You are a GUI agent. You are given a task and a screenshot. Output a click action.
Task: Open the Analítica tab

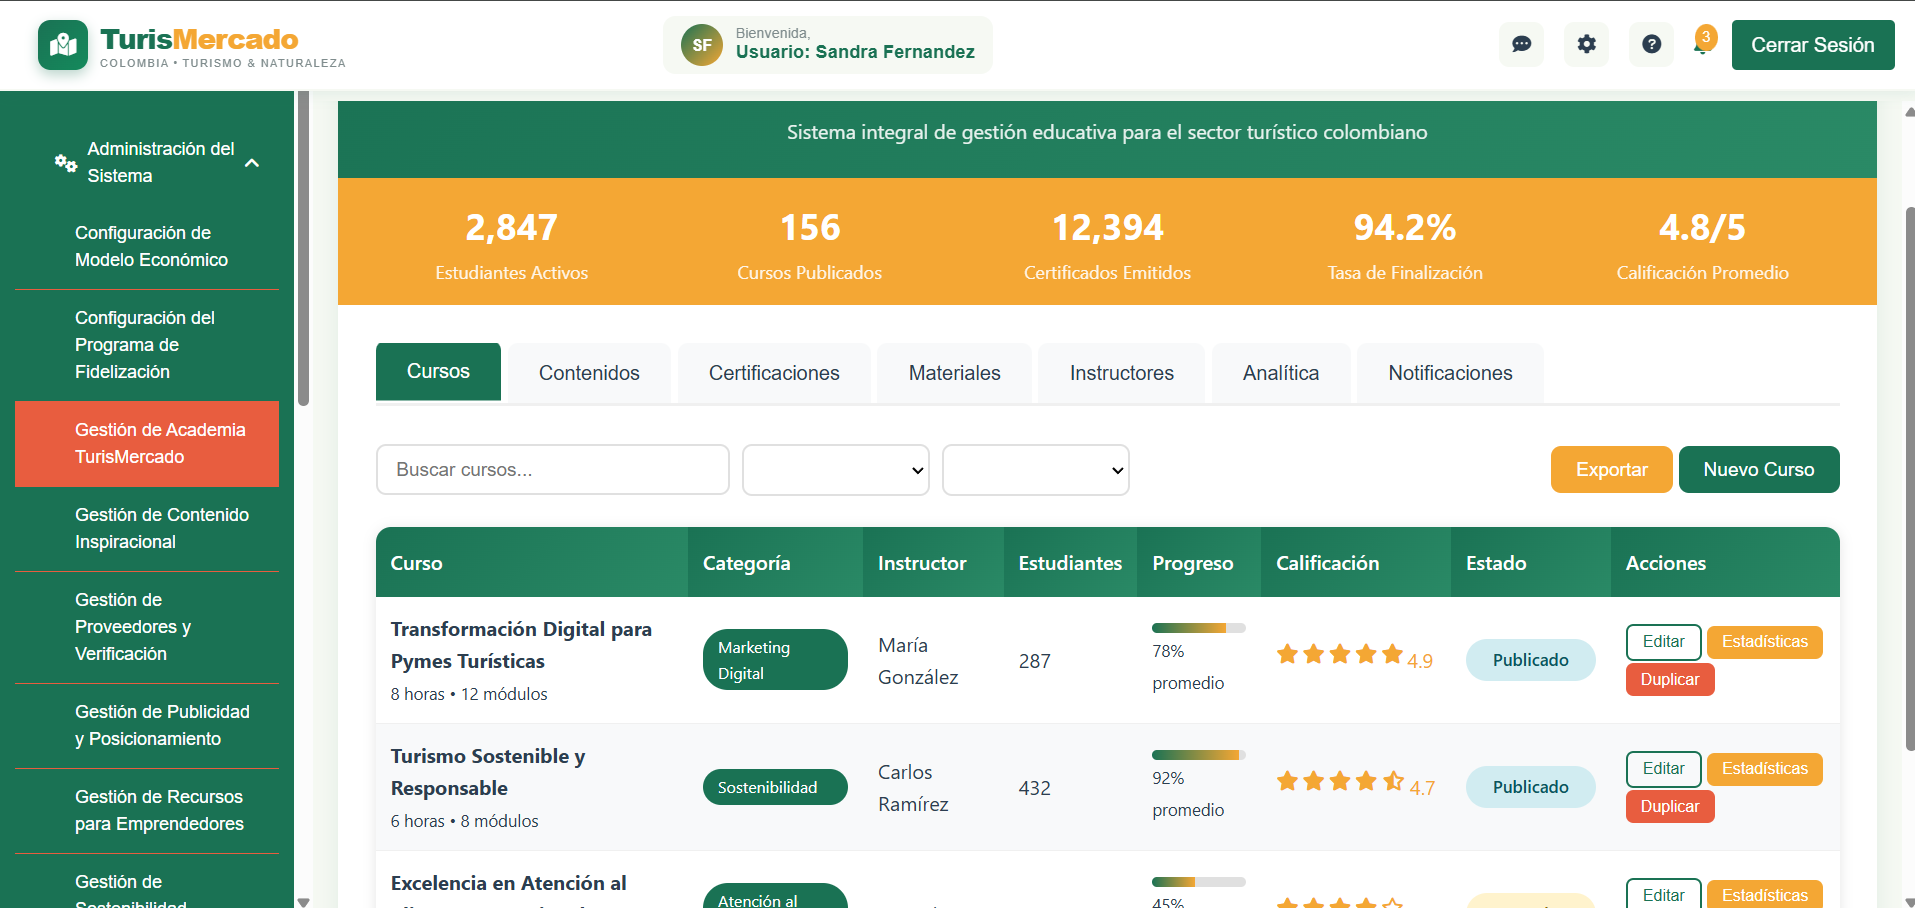[1280, 372]
